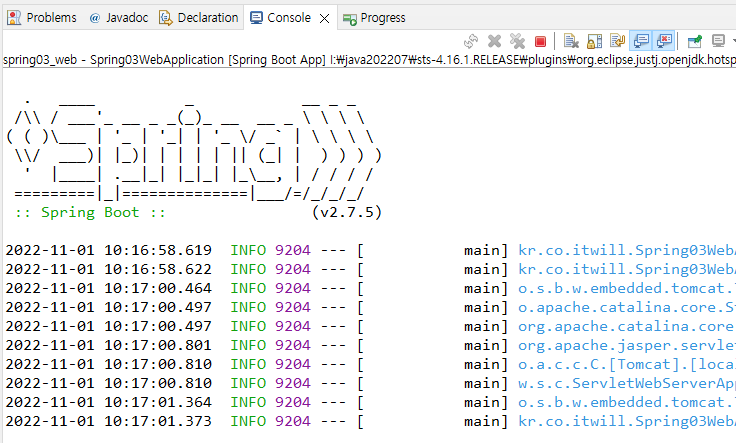Click the Remove All Terminated Launches icon
Viewport: 736px width, 443px height.
(x=517, y=41)
